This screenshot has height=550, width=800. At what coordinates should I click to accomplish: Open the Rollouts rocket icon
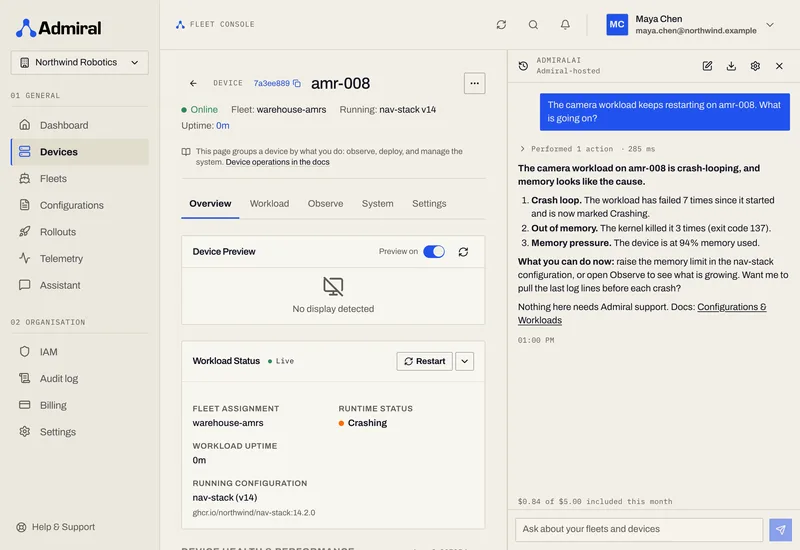pos(24,232)
